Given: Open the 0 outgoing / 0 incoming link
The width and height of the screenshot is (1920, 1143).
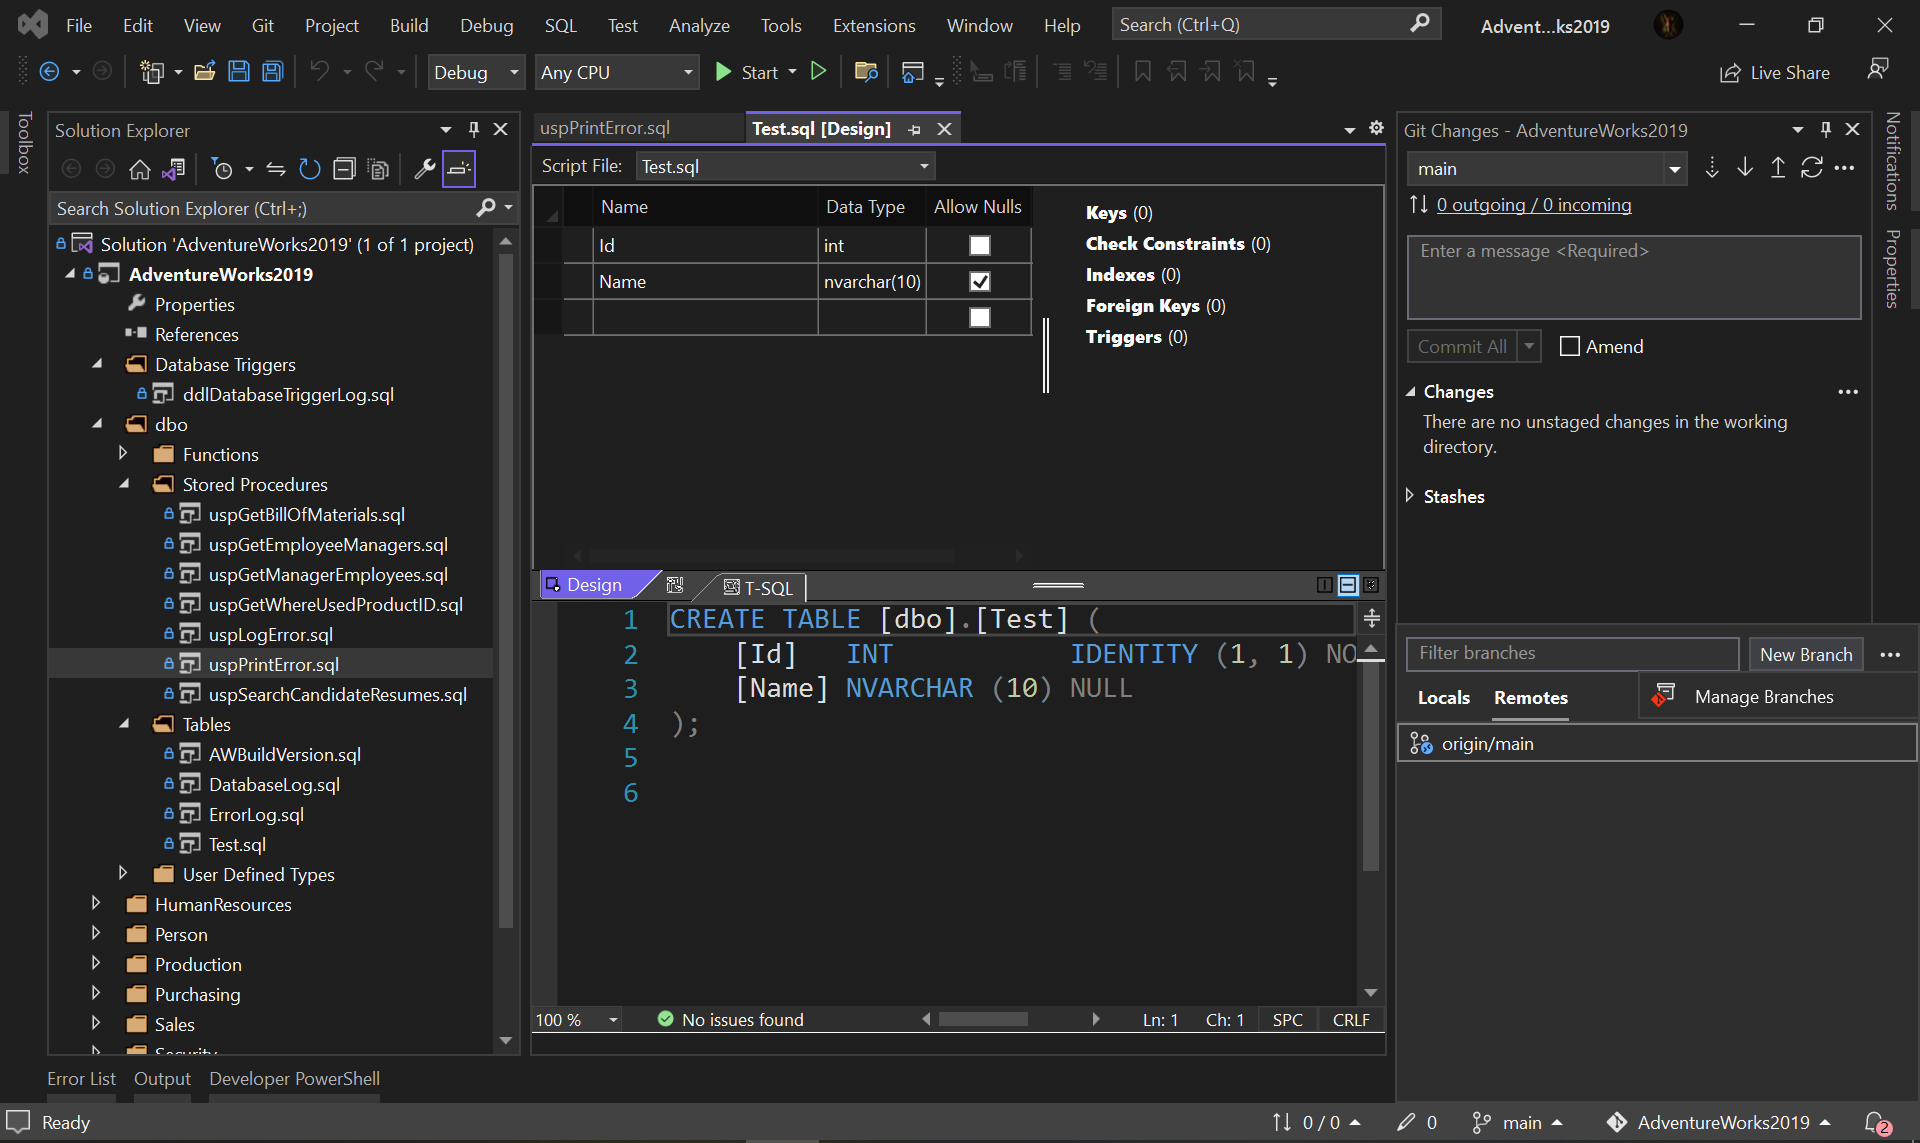Looking at the screenshot, I should 1533,204.
